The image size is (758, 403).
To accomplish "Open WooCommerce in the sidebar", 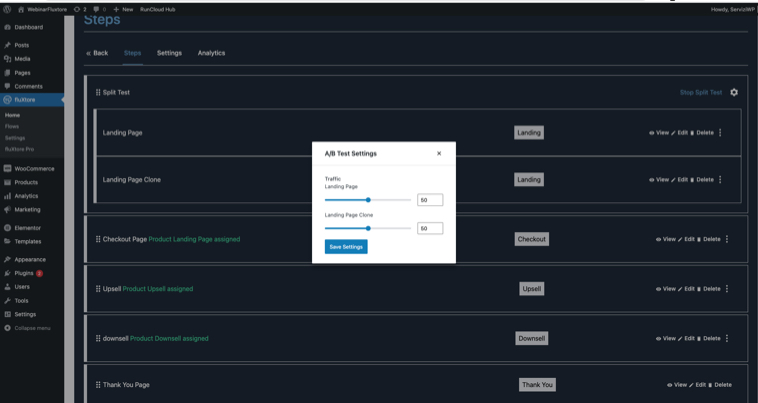I will pyautogui.click(x=33, y=168).
